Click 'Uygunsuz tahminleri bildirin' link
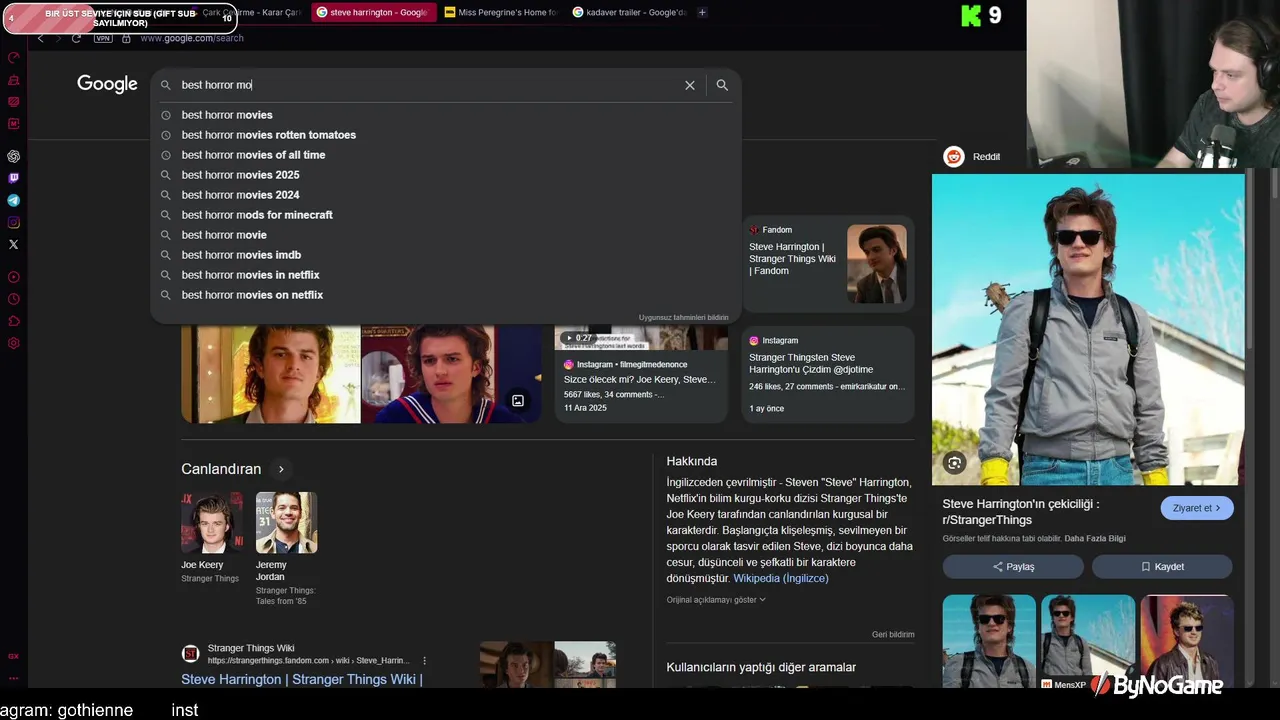 click(x=684, y=317)
